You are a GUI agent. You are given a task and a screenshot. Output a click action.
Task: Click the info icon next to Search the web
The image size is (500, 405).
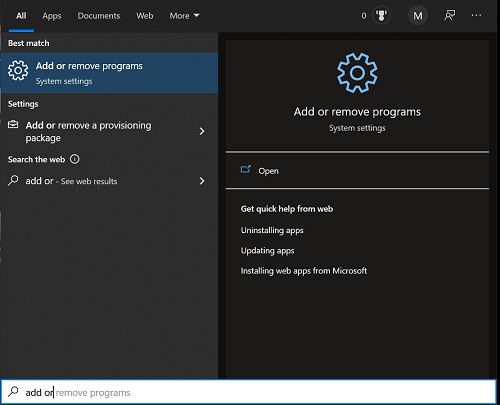75,159
